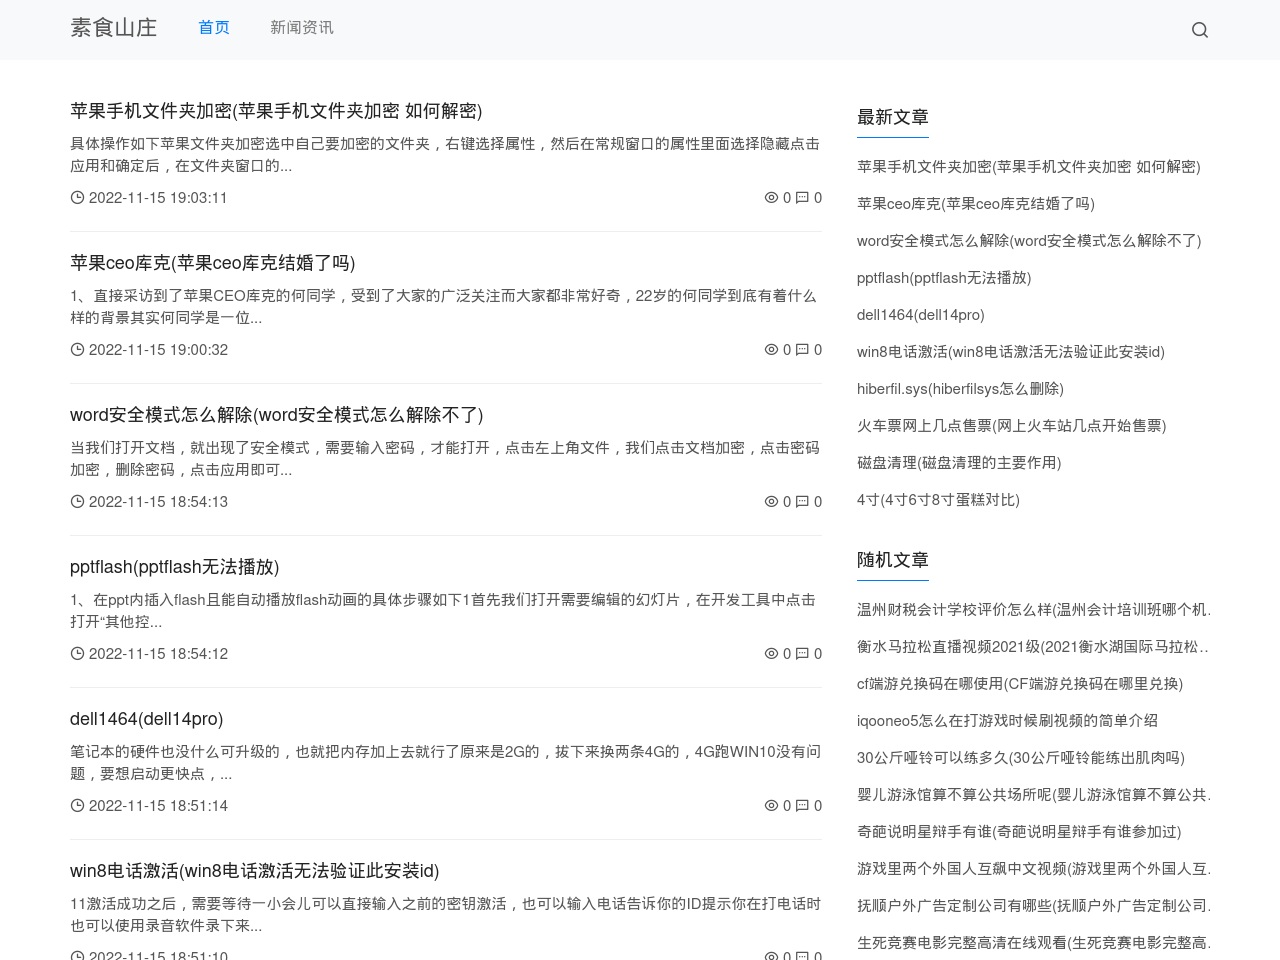Open random article 生死竞赛电影完整高清在线观看
This screenshot has width=1280, height=960.
(x=1034, y=943)
